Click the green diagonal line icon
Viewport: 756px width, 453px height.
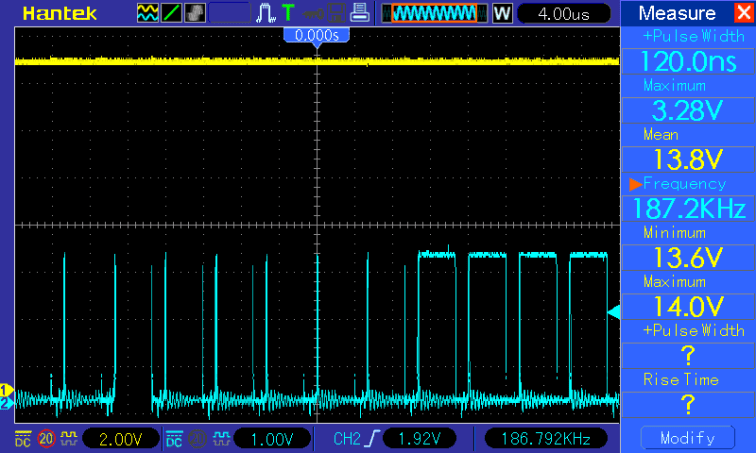point(171,13)
